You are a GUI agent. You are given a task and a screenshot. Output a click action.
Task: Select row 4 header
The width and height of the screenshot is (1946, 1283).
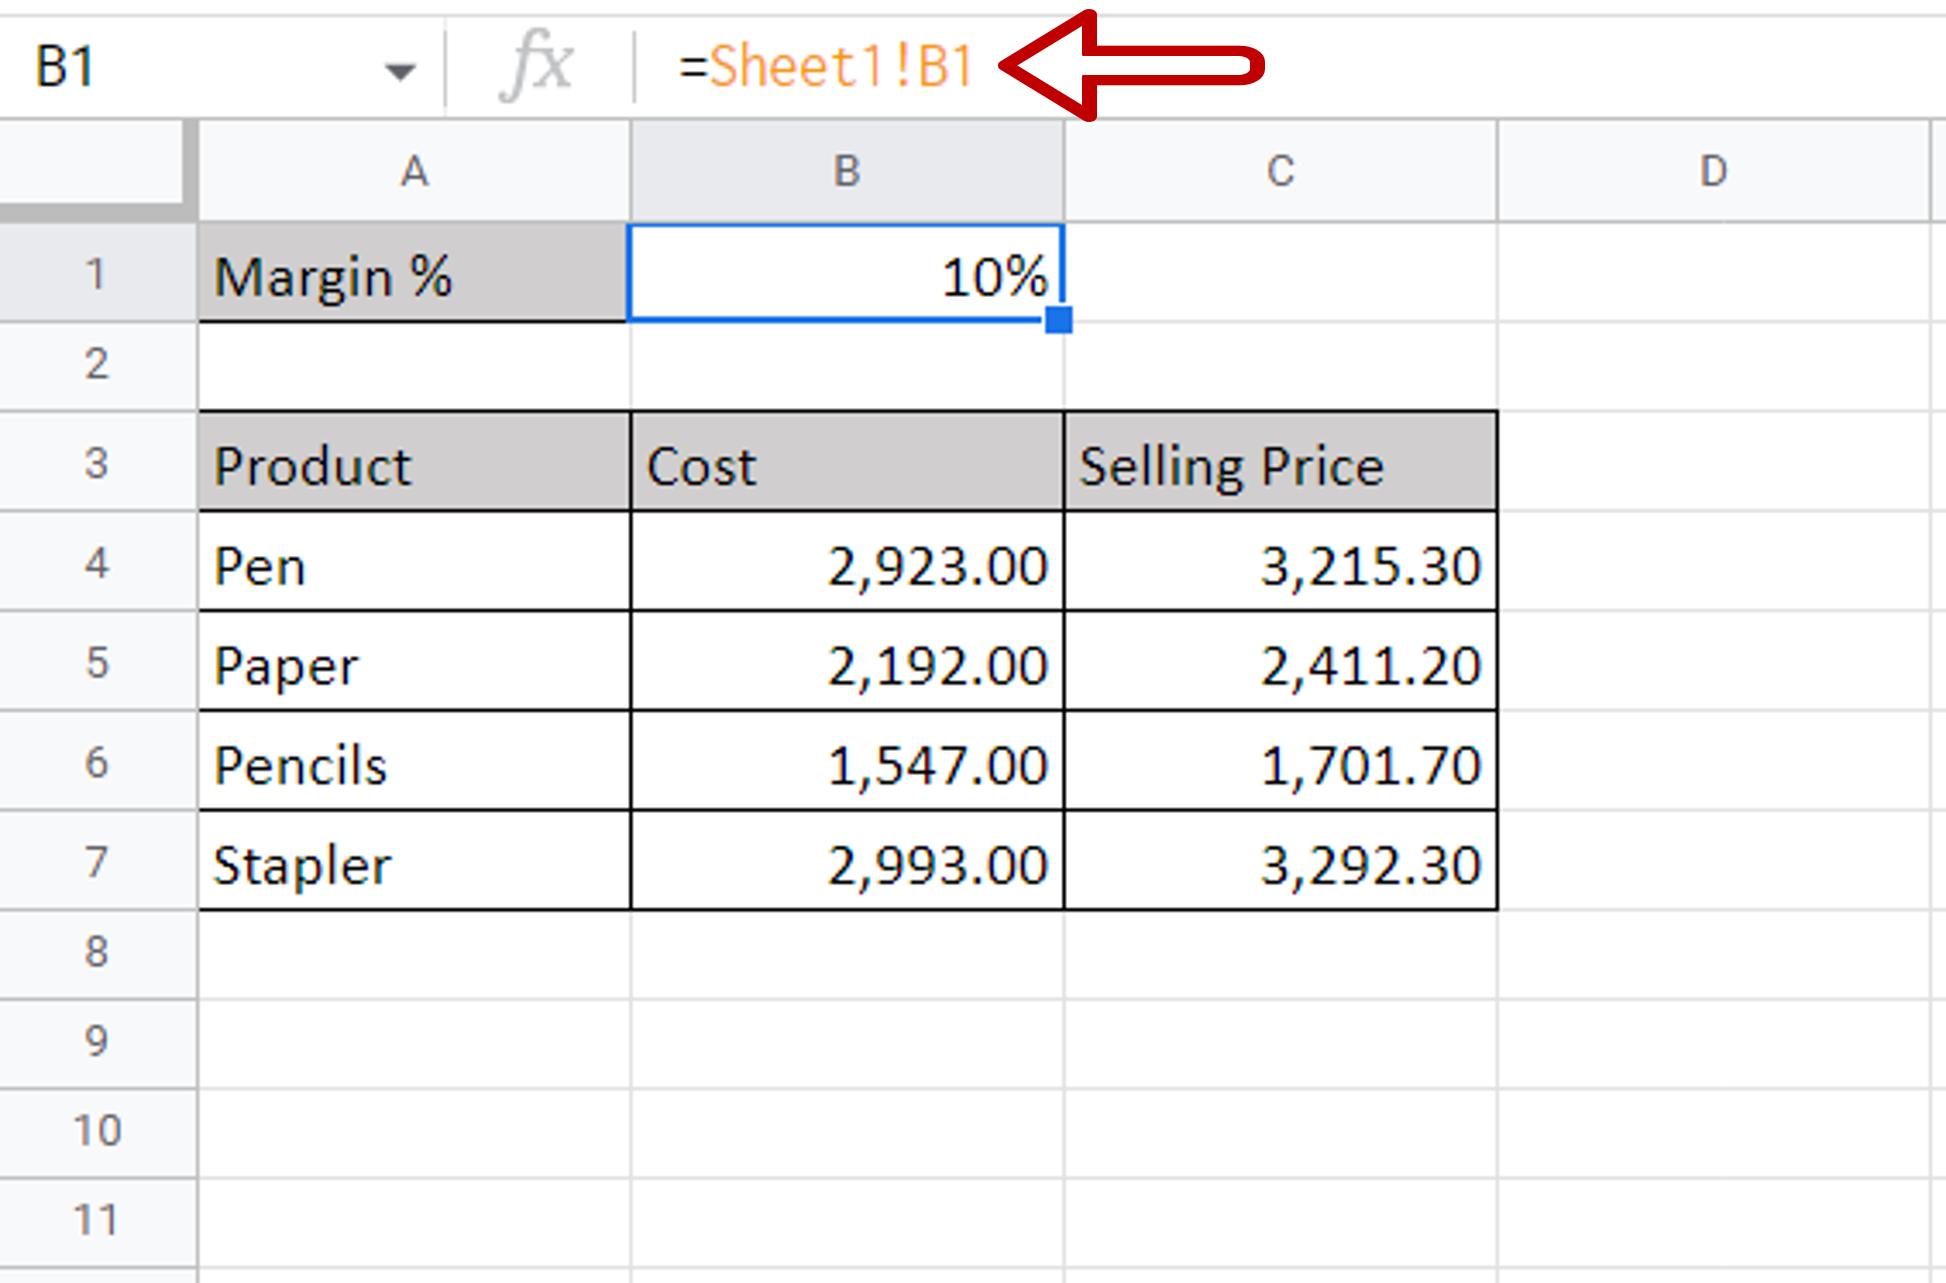click(x=97, y=561)
